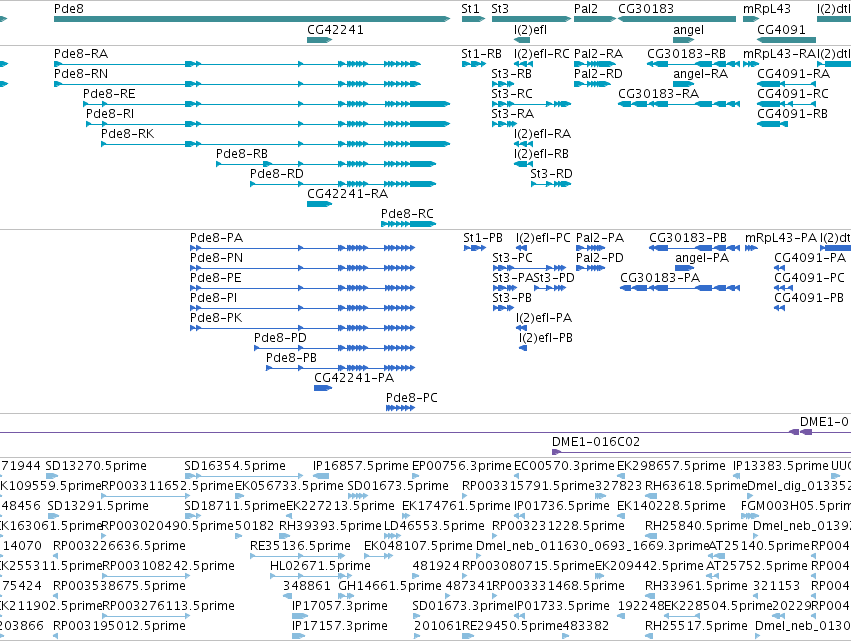Open the CG4091-RB transcript label
This screenshot has height=641, width=851.
click(x=792, y=114)
